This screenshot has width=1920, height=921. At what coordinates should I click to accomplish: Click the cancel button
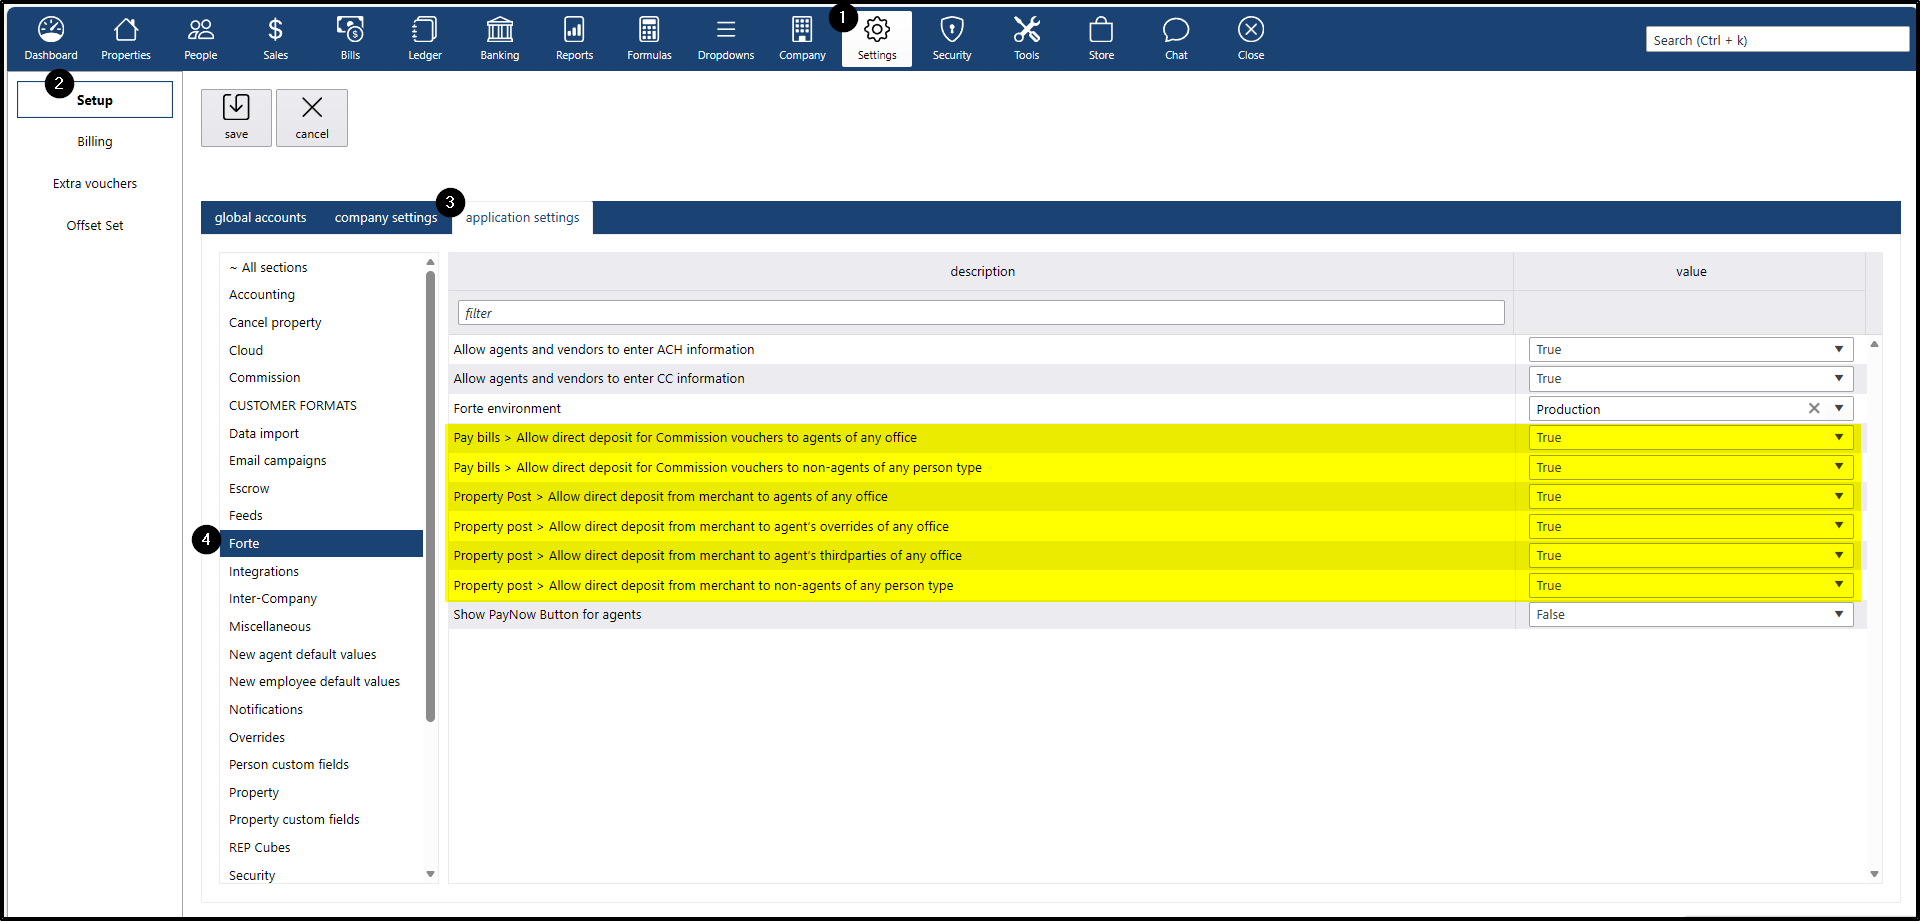pos(312,117)
